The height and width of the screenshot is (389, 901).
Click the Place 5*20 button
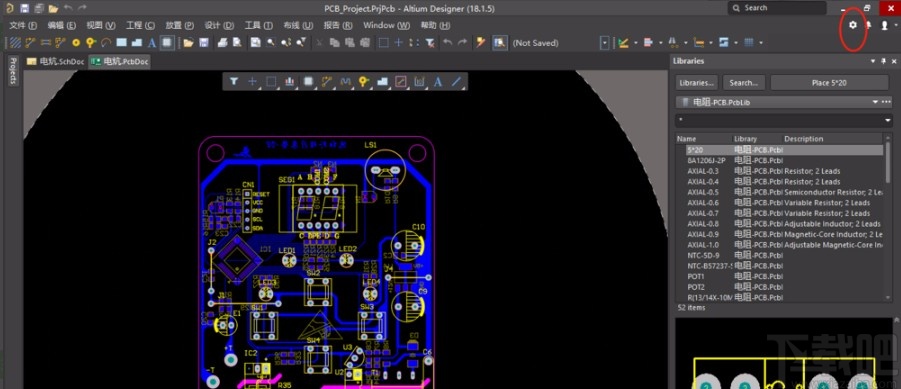point(829,83)
